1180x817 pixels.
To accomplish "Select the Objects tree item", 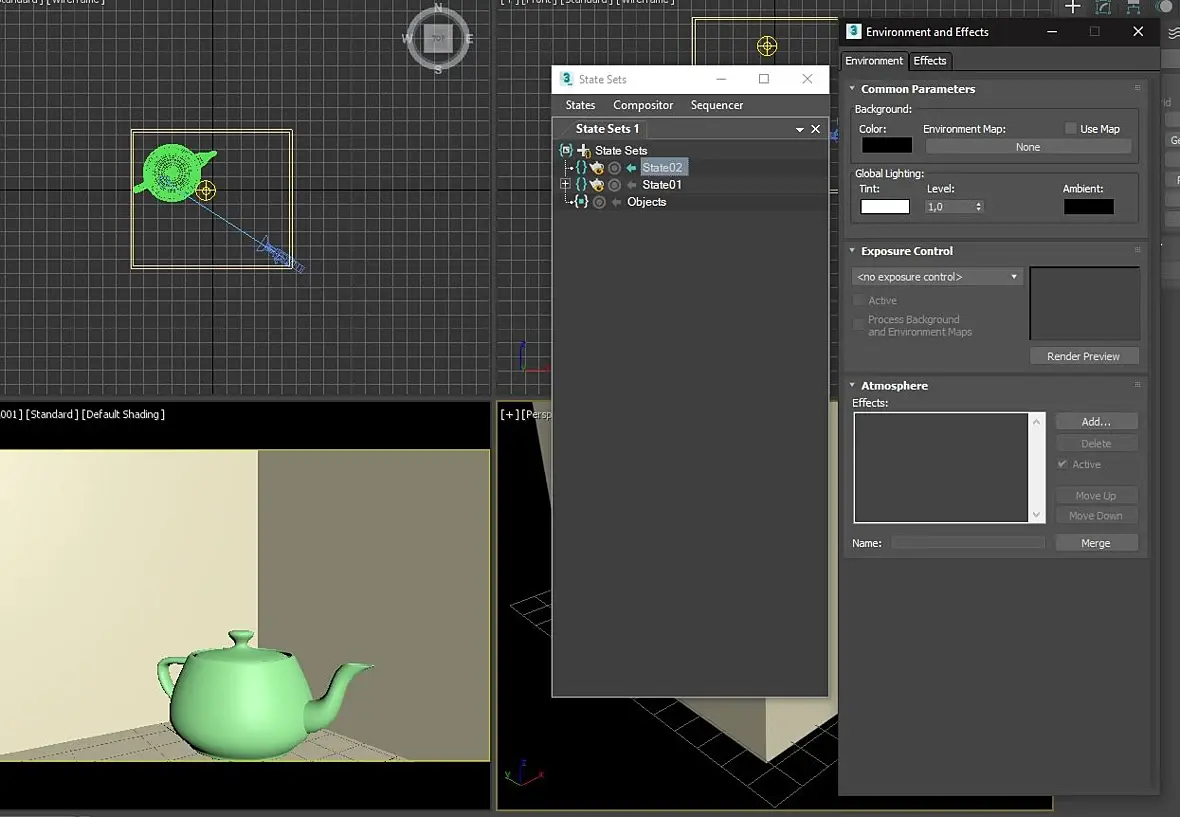I will click(646, 202).
